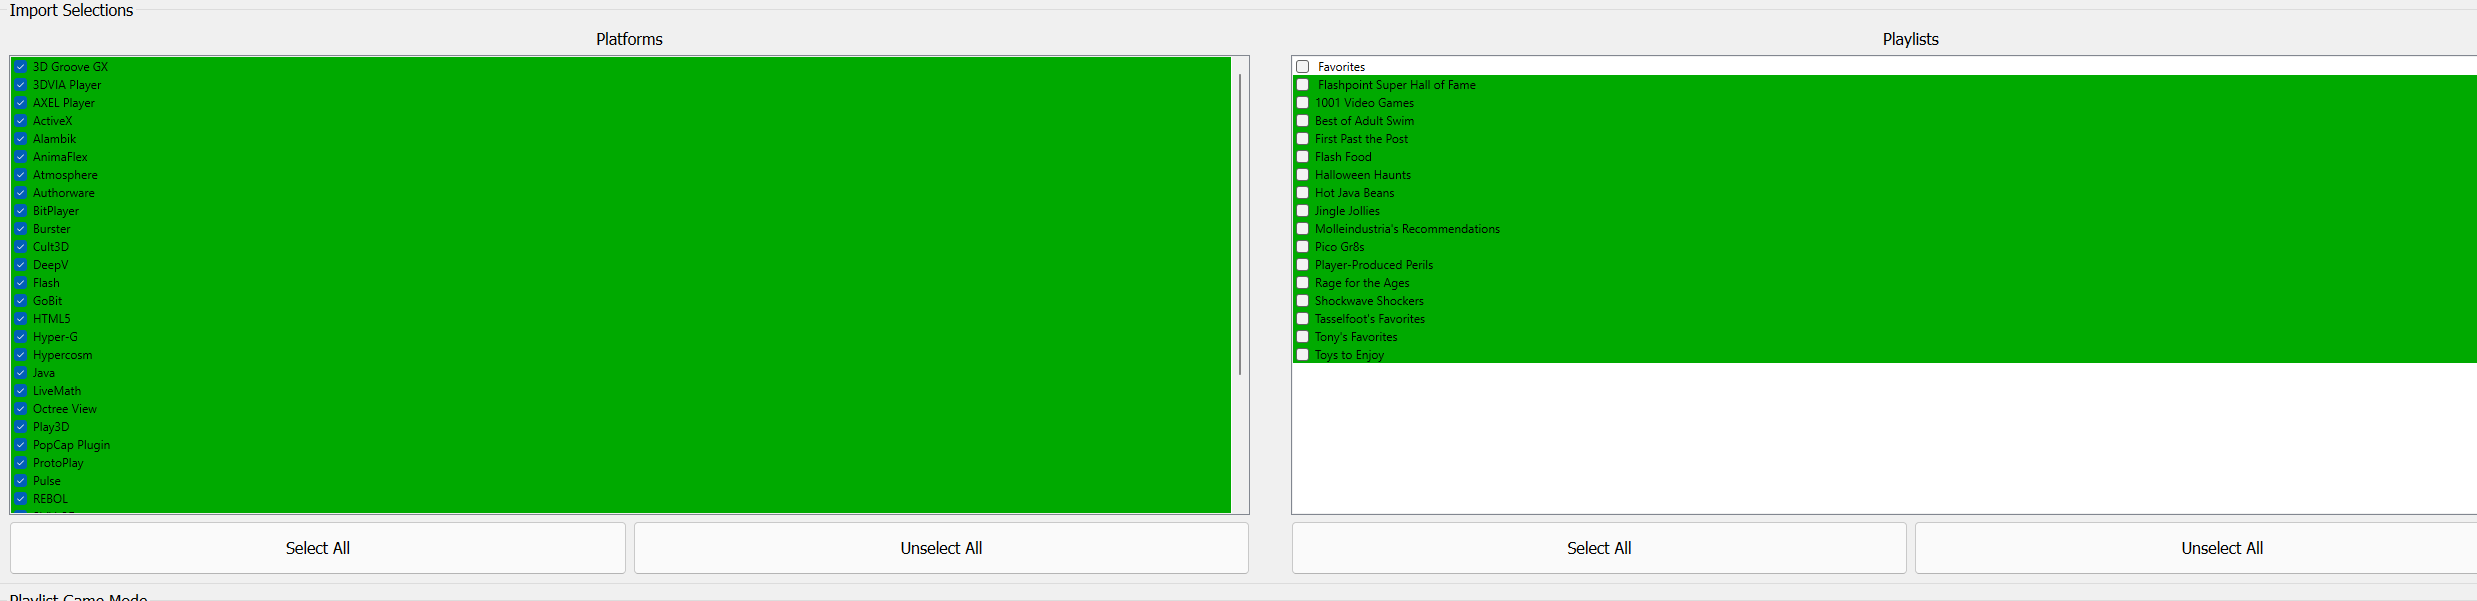Toggle the REBOL checkbox
This screenshot has width=2477, height=601.
click(x=20, y=499)
